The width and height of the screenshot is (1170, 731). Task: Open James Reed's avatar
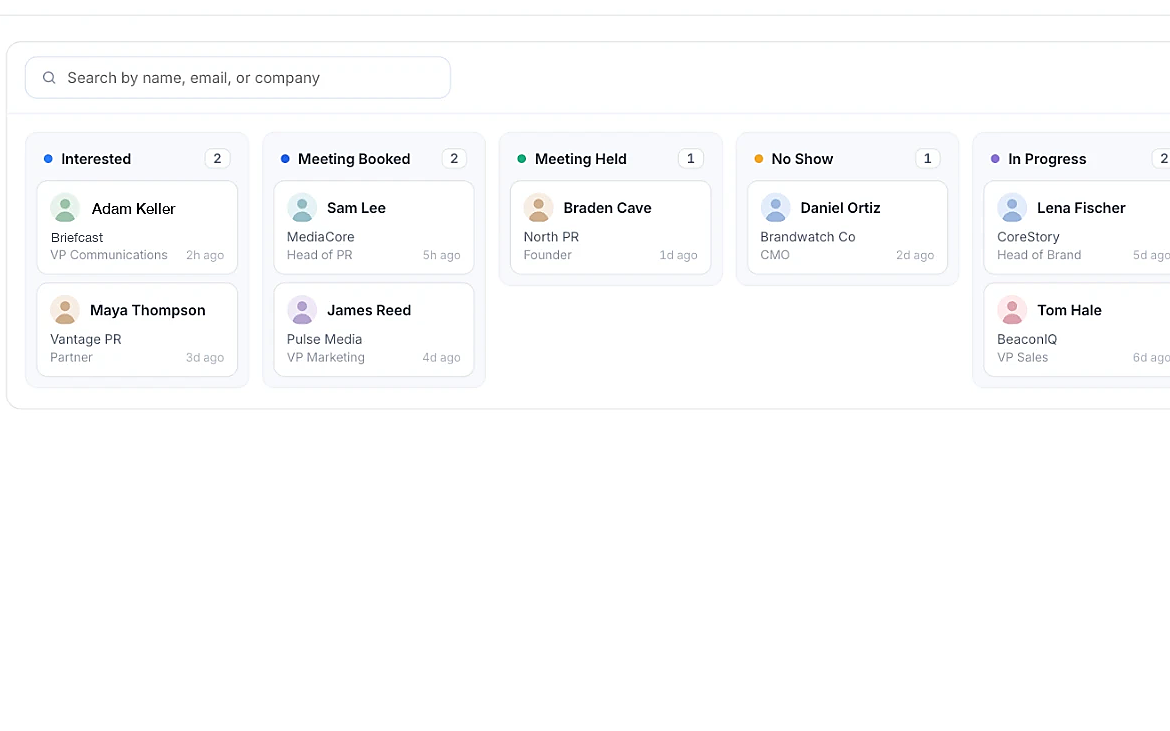coord(302,310)
